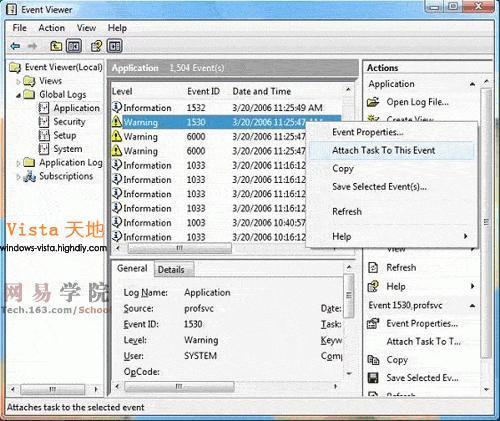The width and height of the screenshot is (500, 421).
Task: Click the Up One Level folder icon
Action: tap(56, 46)
